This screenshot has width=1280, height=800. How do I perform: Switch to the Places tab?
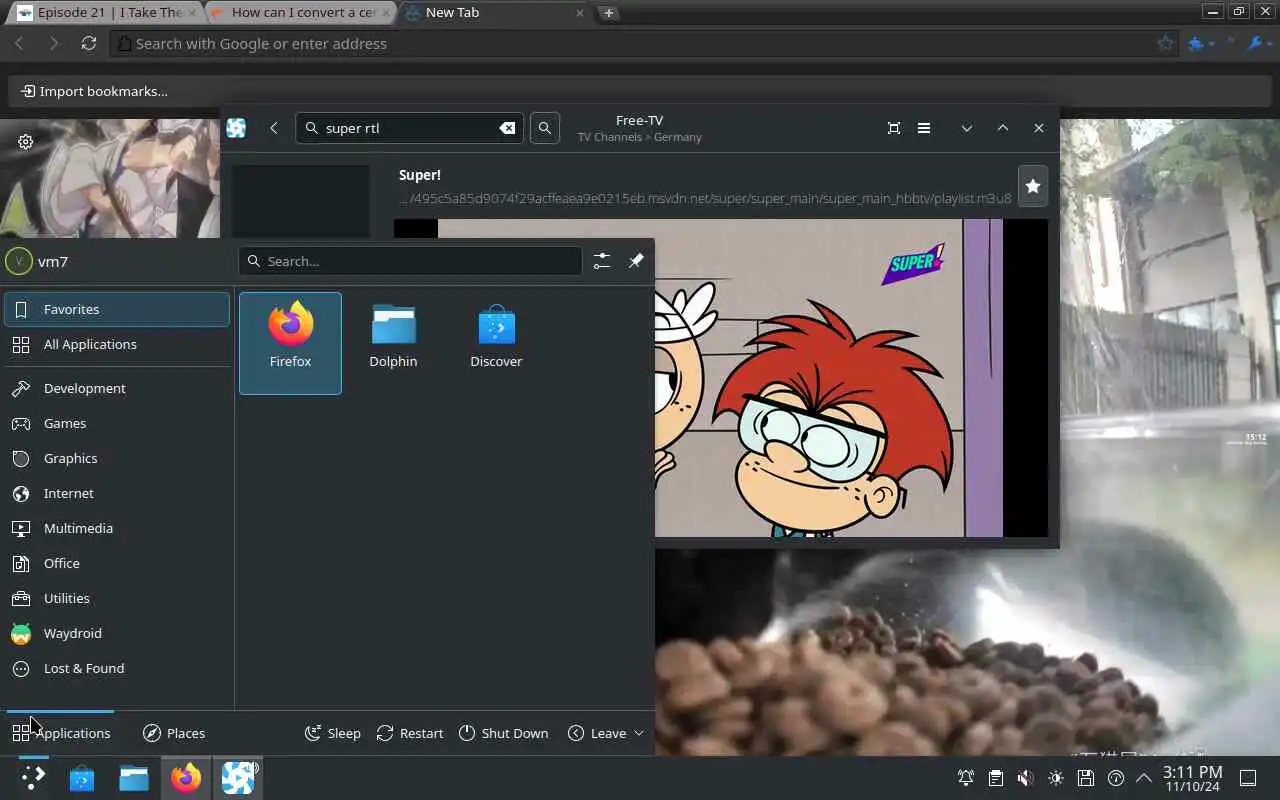[x=174, y=733]
